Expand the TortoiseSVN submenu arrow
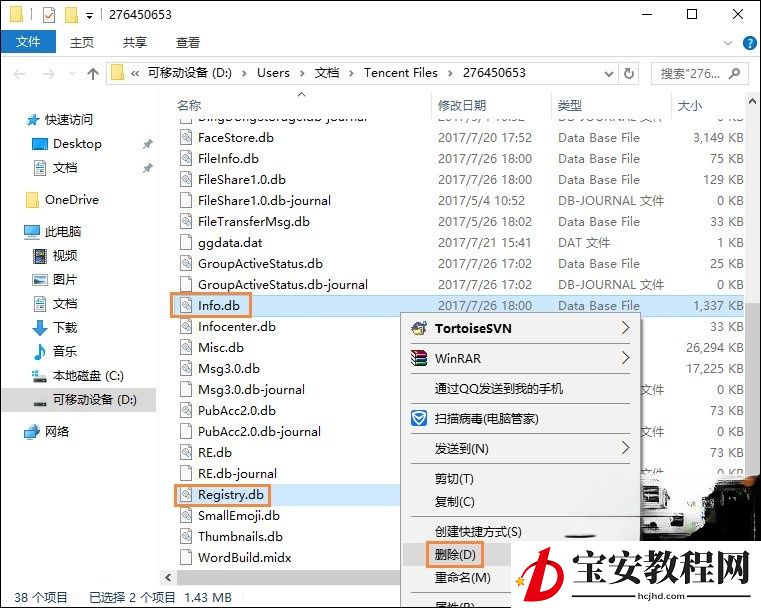Image resolution: width=761 pixels, height=608 pixels. [x=625, y=328]
